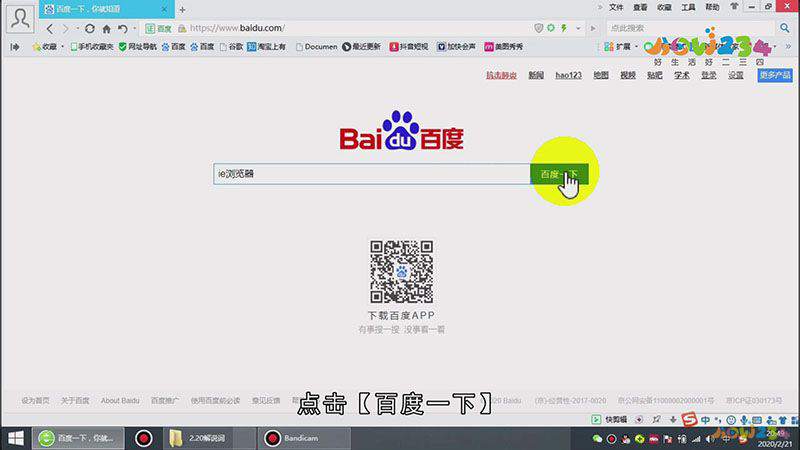
Task: Click the magnifier search icon top right
Action: coord(785,28)
